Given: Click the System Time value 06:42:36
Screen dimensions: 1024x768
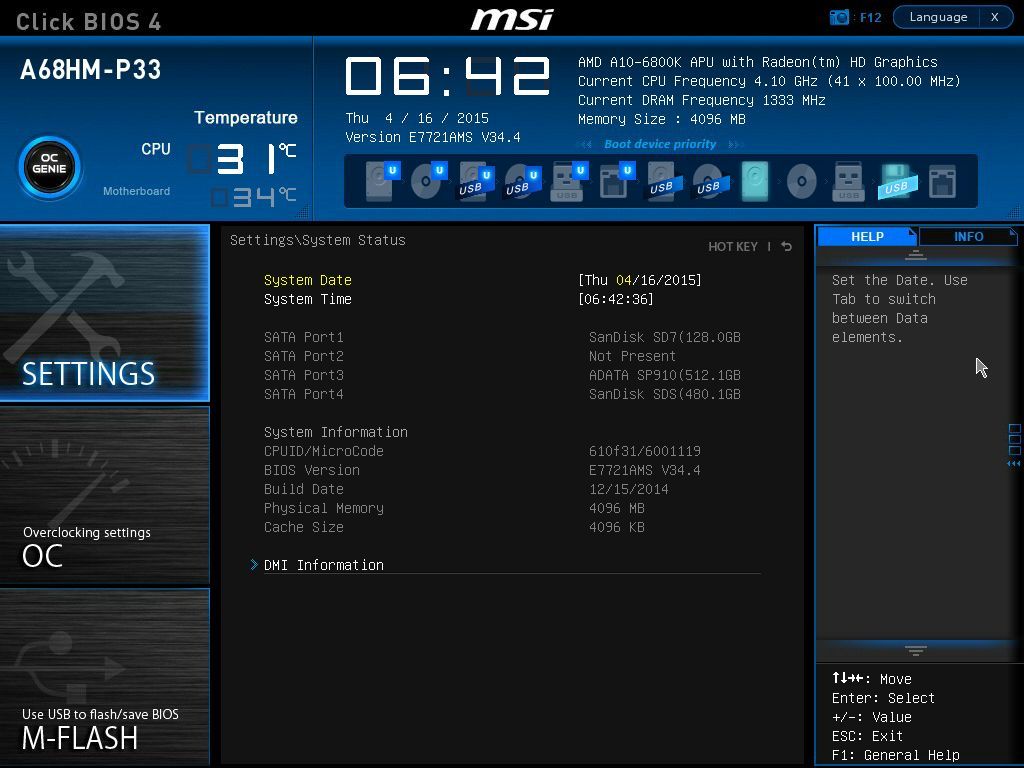Looking at the screenshot, I should click(616, 299).
